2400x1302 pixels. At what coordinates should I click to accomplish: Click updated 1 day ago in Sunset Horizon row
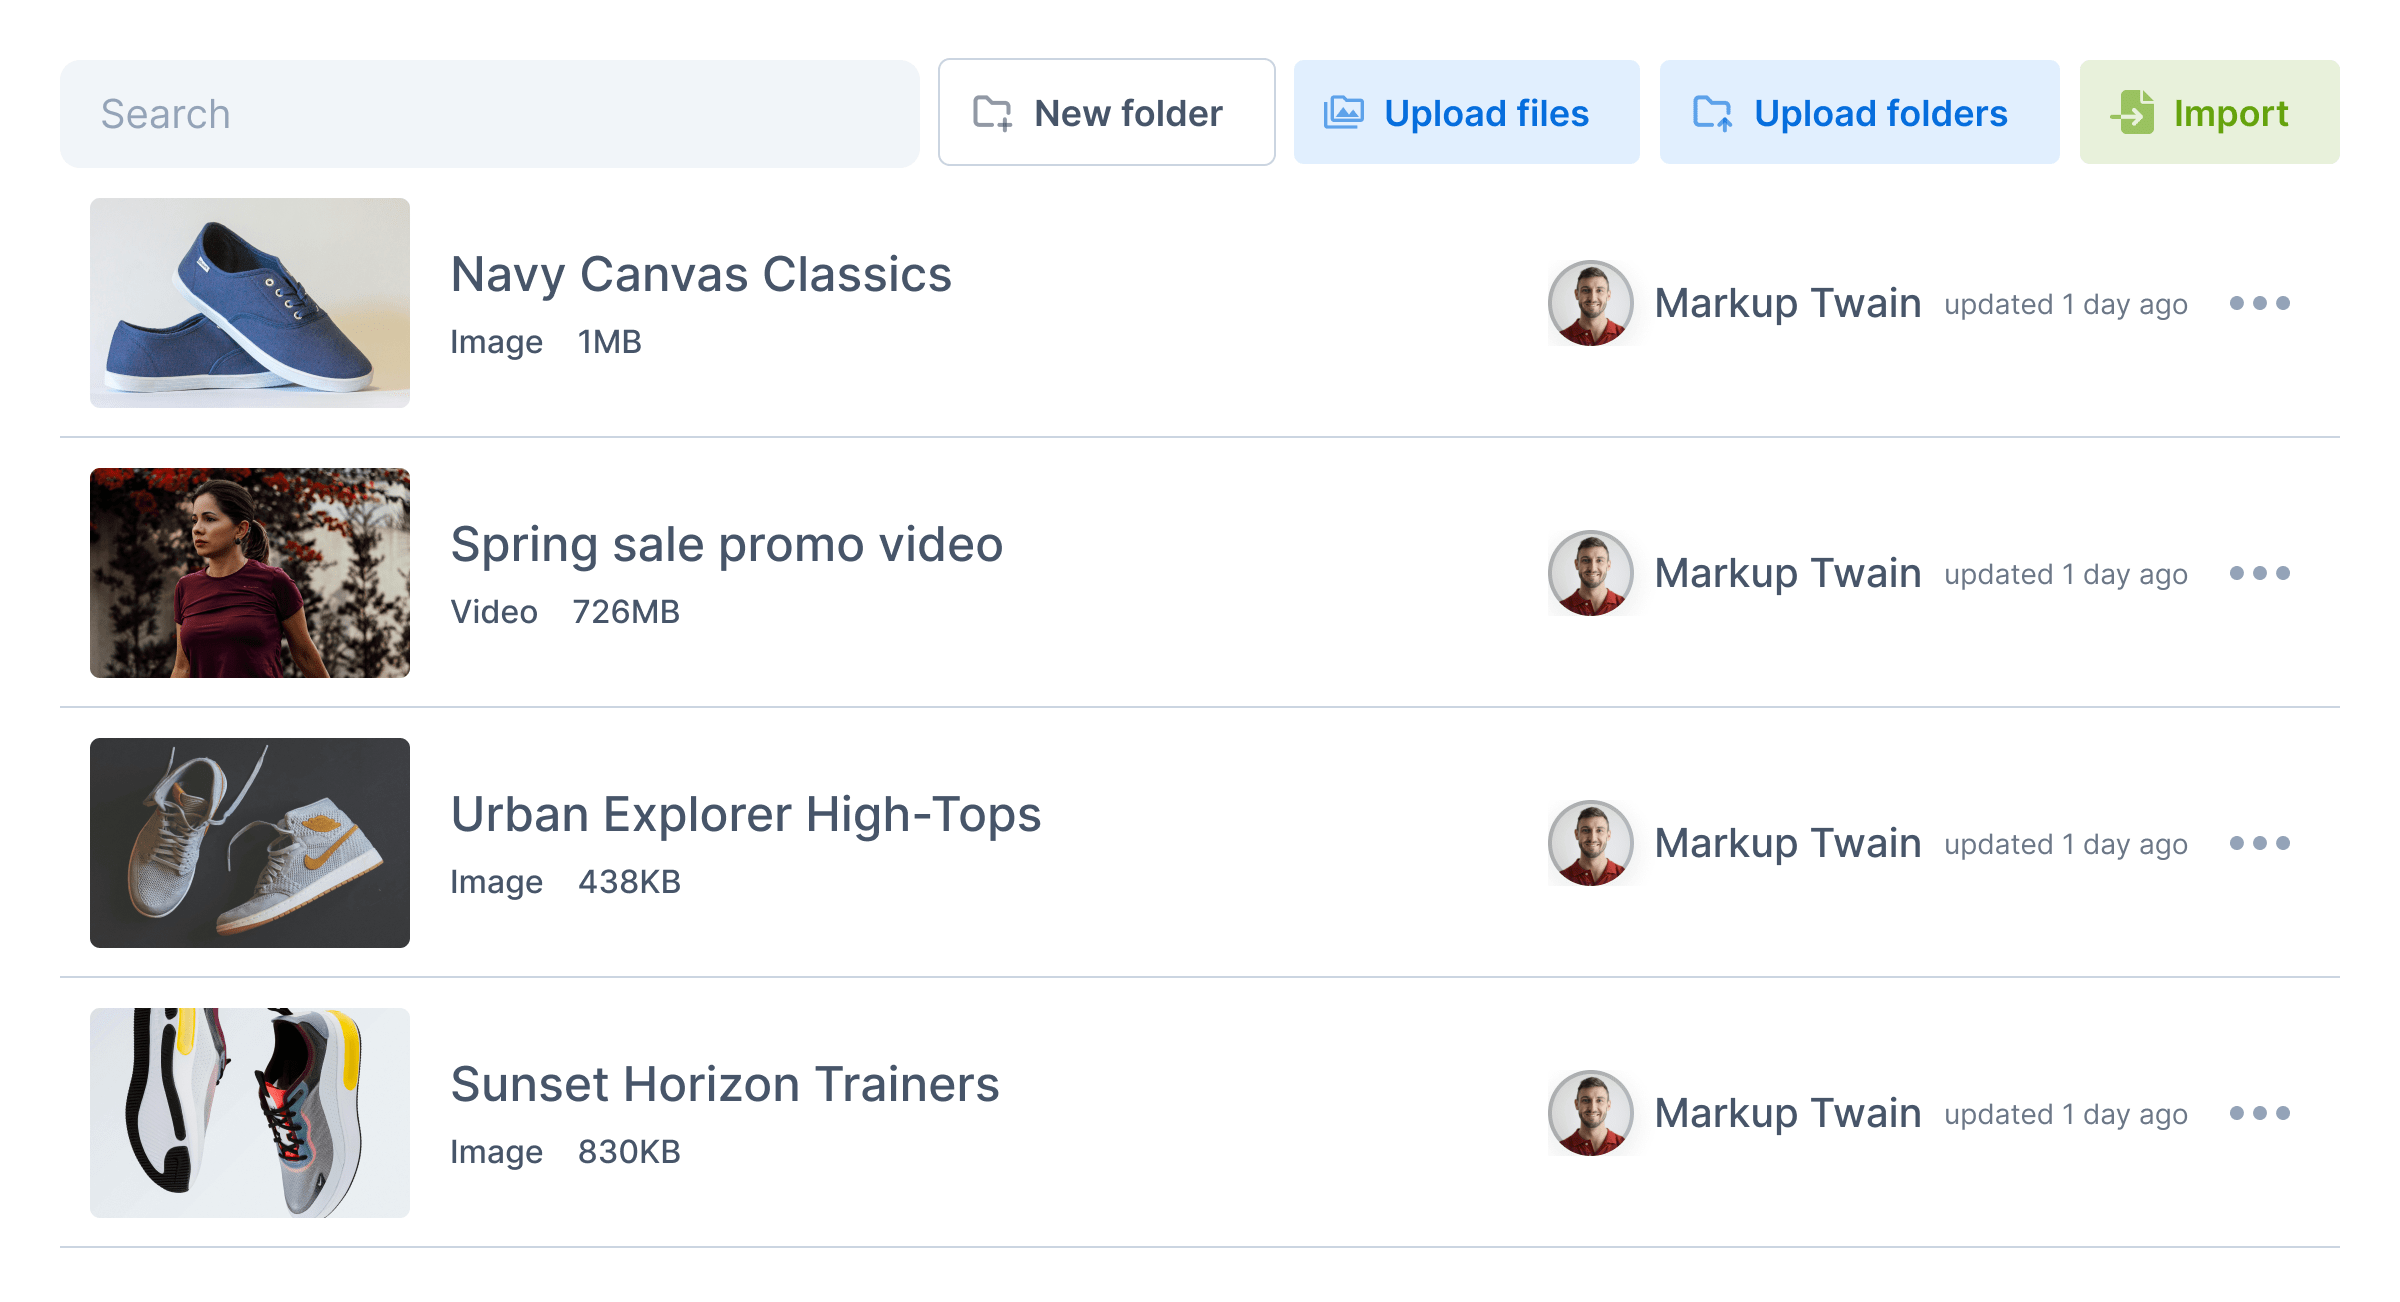click(x=2066, y=1115)
